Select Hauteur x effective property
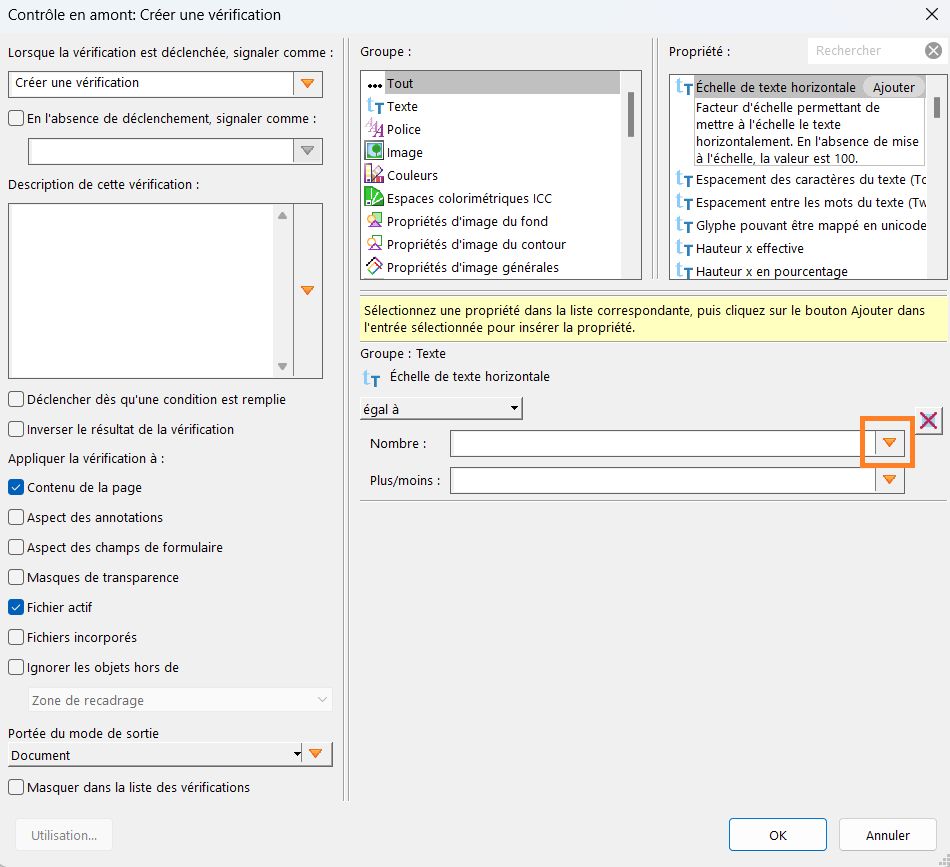Image resolution: width=950 pixels, height=867 pixels. 749,248
